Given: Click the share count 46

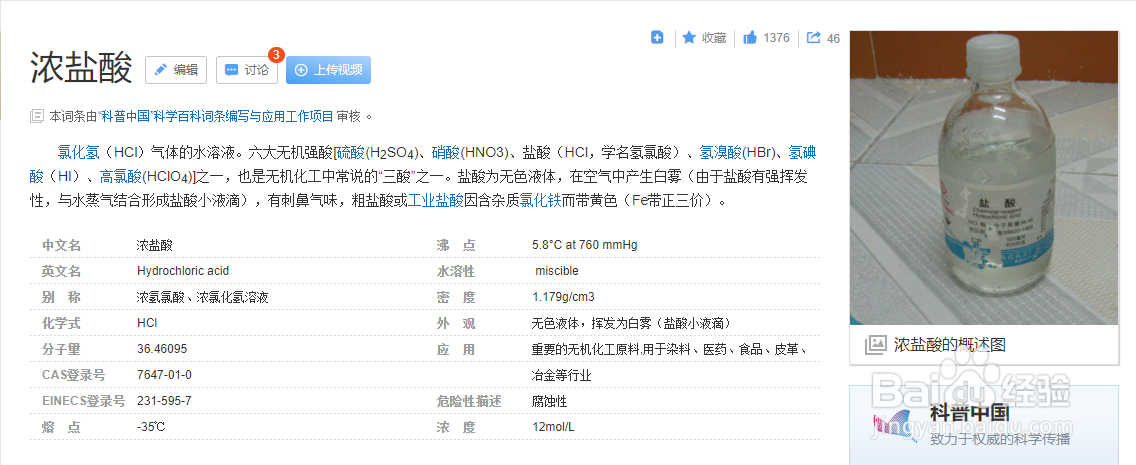Looking at the screenshot, I should pyautogui.click(x=833, y=38).
